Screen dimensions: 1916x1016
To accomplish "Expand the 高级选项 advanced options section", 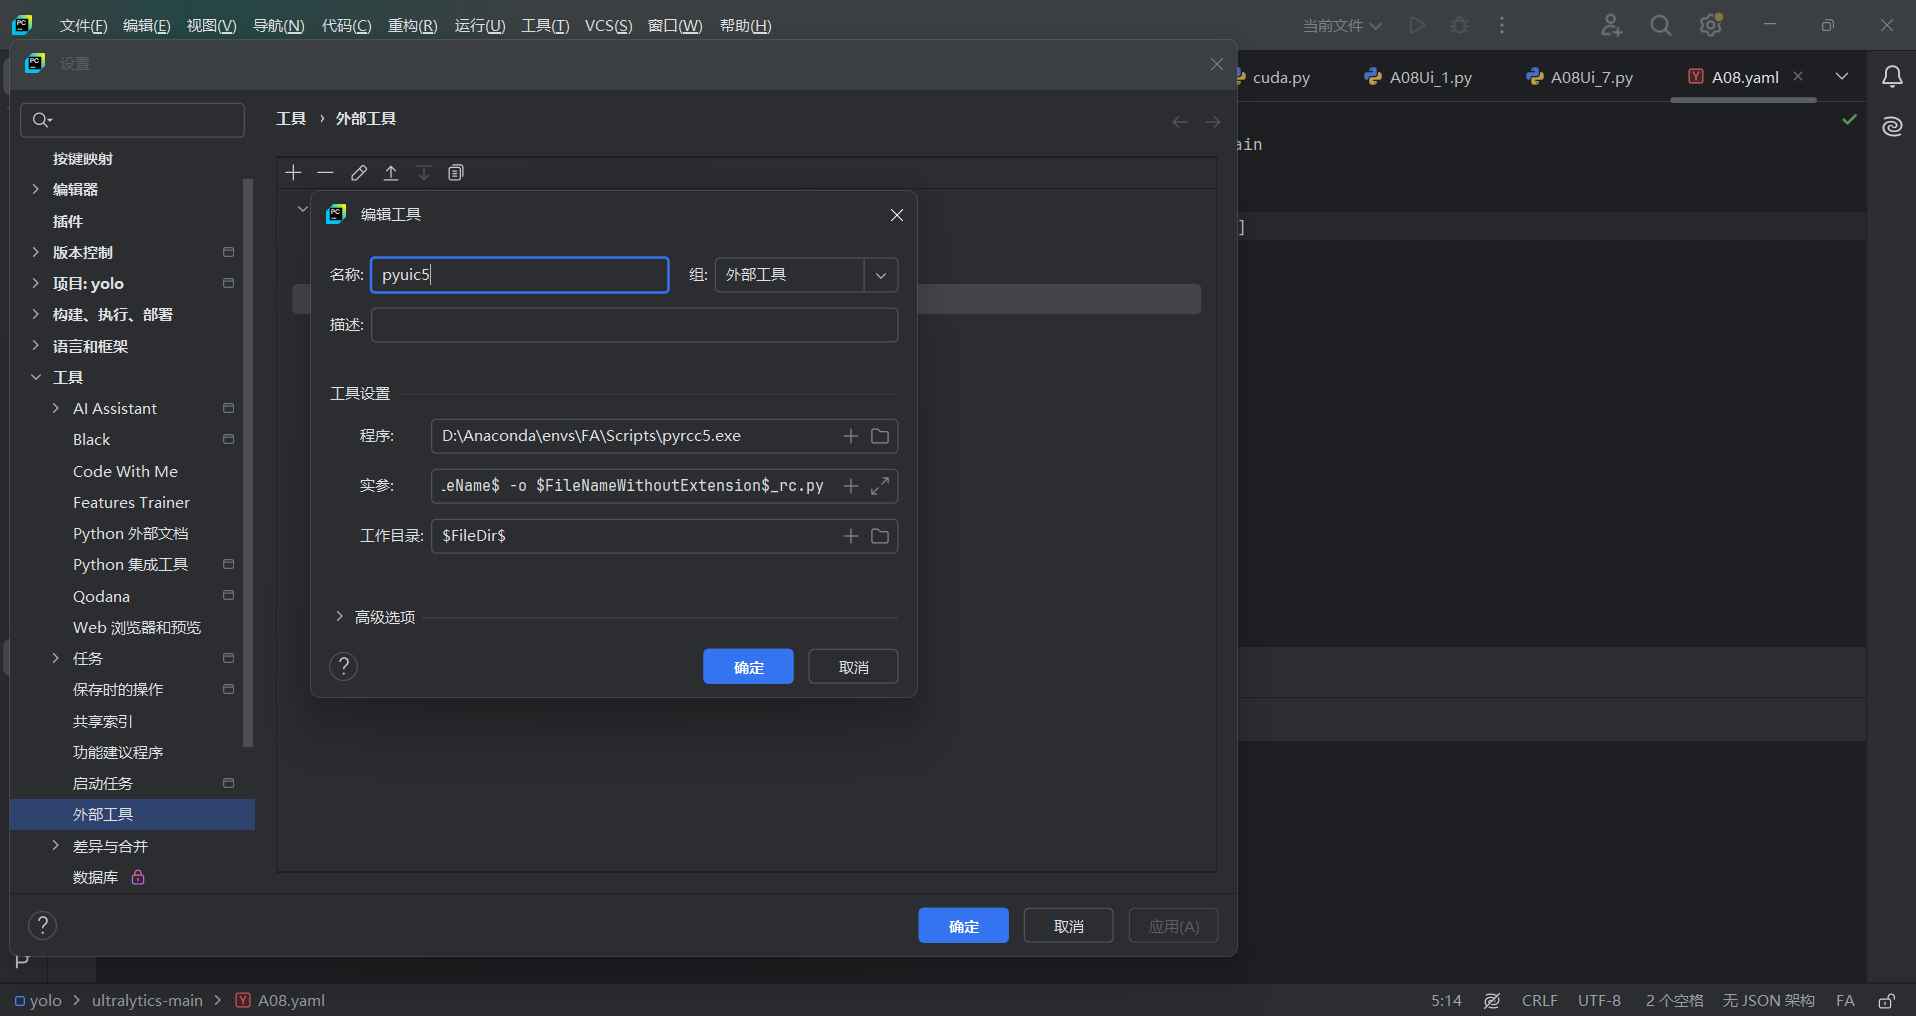I will point(340,617).
